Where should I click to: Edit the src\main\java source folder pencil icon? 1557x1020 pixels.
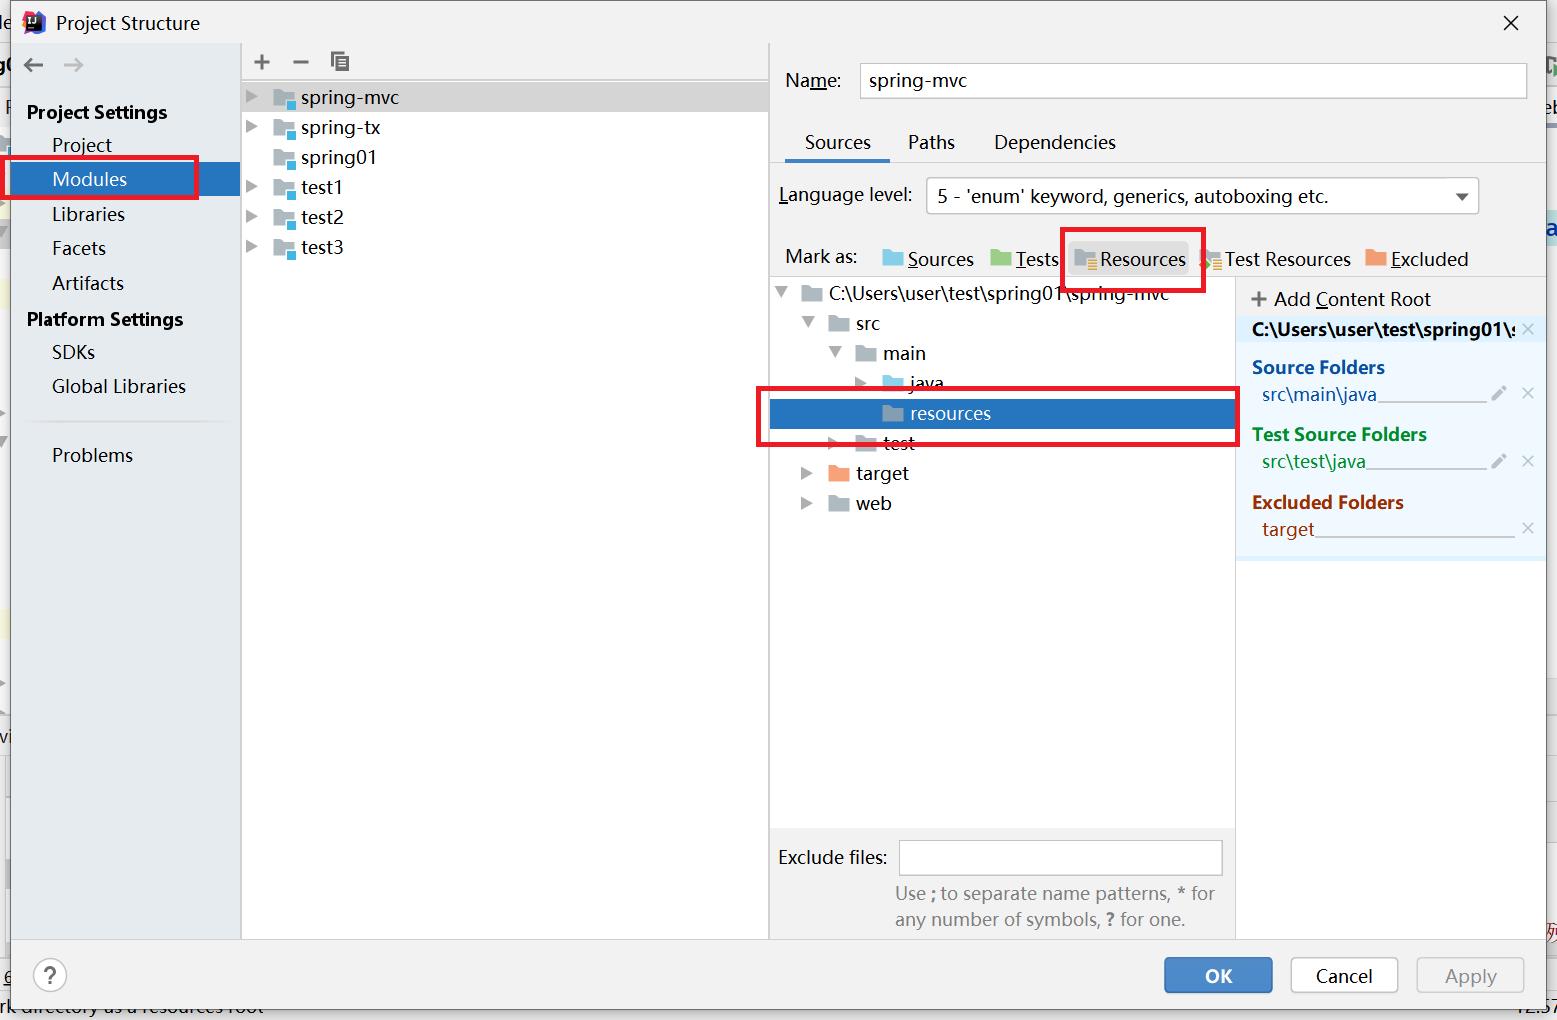1498,393
